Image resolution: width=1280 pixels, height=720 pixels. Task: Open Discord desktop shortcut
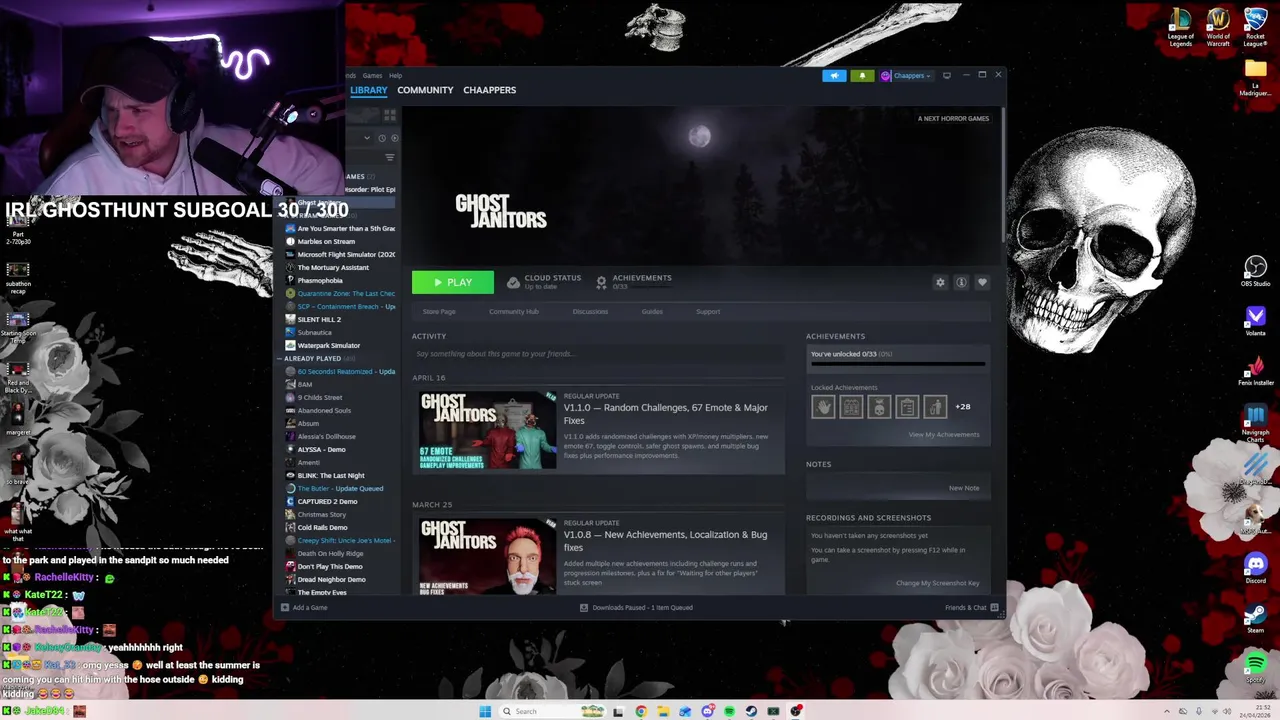tap(1255, 568)
